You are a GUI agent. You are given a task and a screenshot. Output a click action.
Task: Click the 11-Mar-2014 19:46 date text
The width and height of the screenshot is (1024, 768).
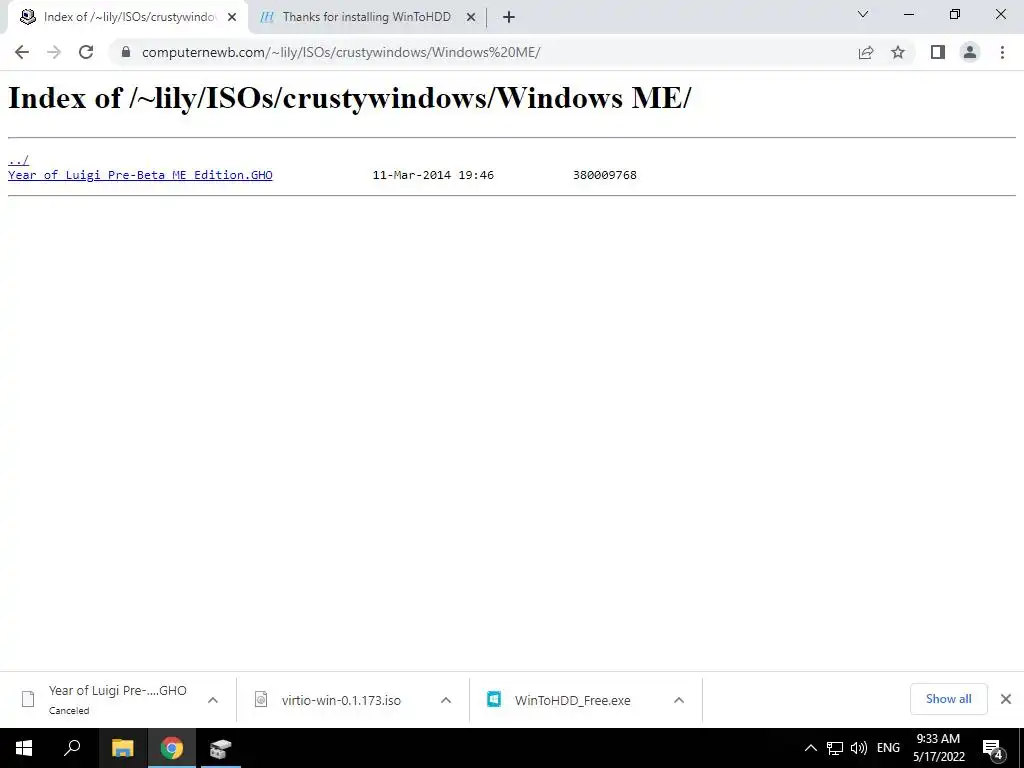coord(433,175)
